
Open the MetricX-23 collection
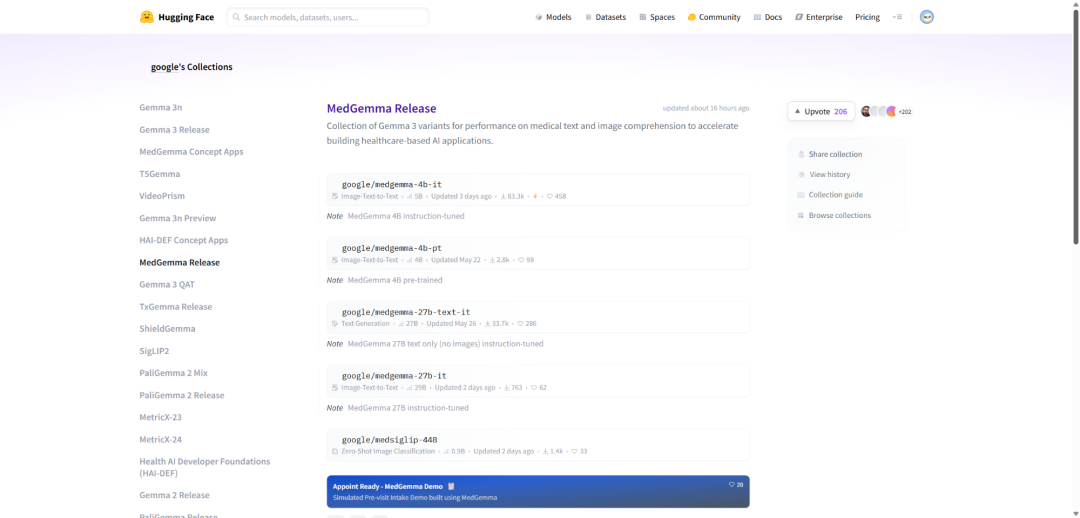(160, 417)
